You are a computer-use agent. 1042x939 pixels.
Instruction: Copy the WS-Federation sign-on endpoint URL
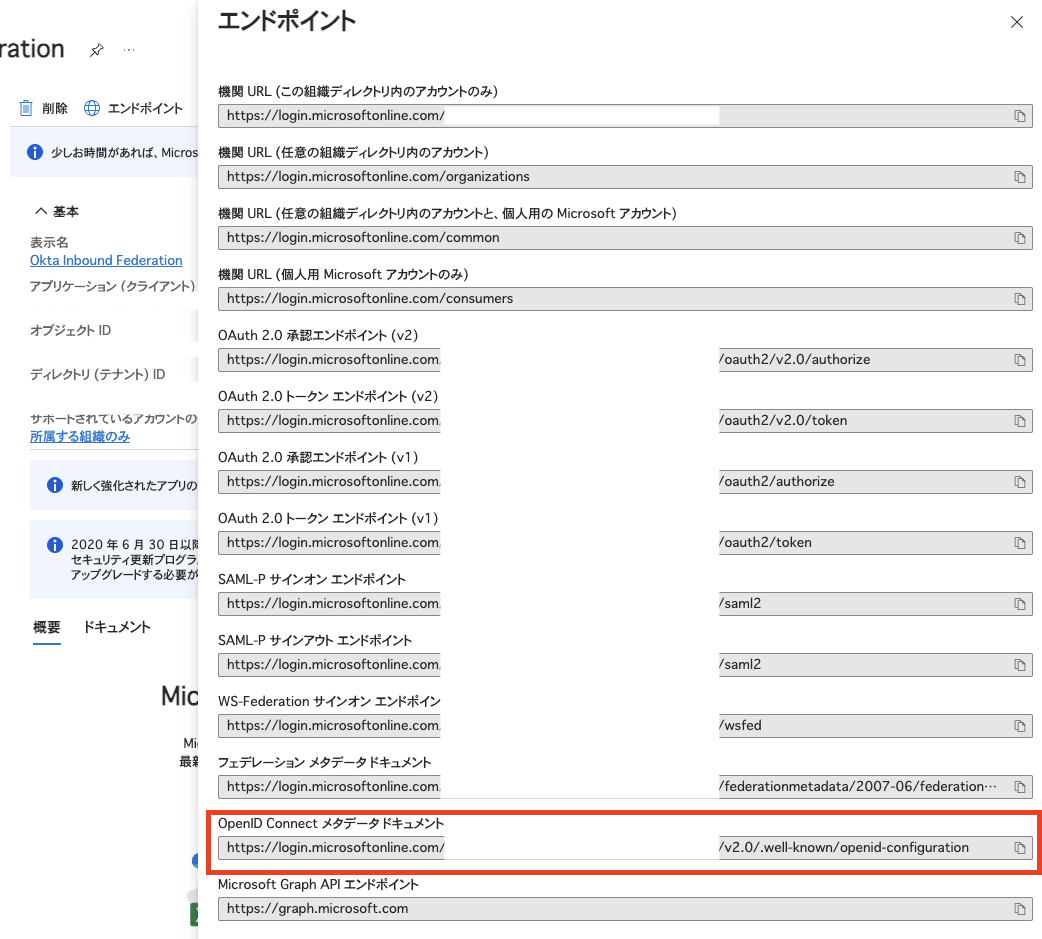pyautogui.click(x=1020, y=726)
